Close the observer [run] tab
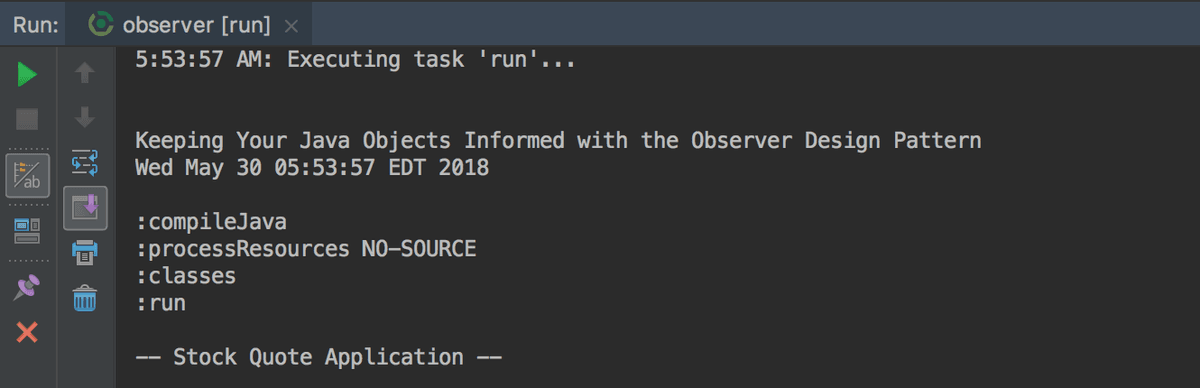Screen dimensions: 1200x388 point(291,24)
